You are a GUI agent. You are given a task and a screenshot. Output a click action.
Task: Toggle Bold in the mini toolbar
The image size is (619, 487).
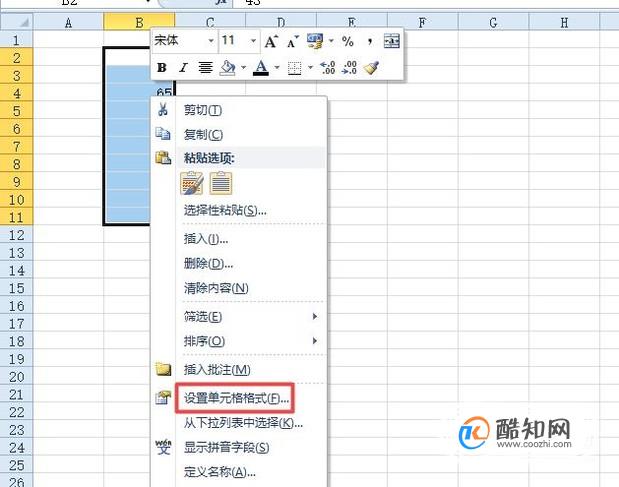pos(162,68)
